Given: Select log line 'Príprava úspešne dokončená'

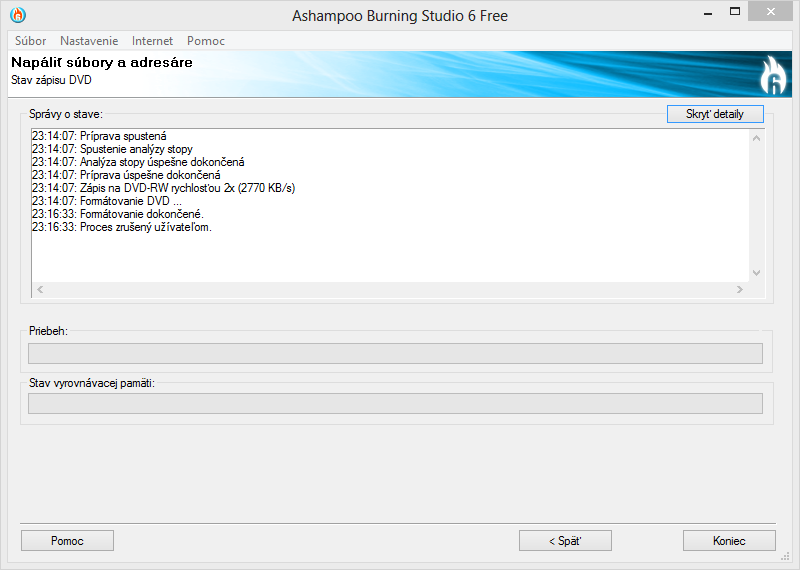Looking at the screenshot, I should coord(126,175).
